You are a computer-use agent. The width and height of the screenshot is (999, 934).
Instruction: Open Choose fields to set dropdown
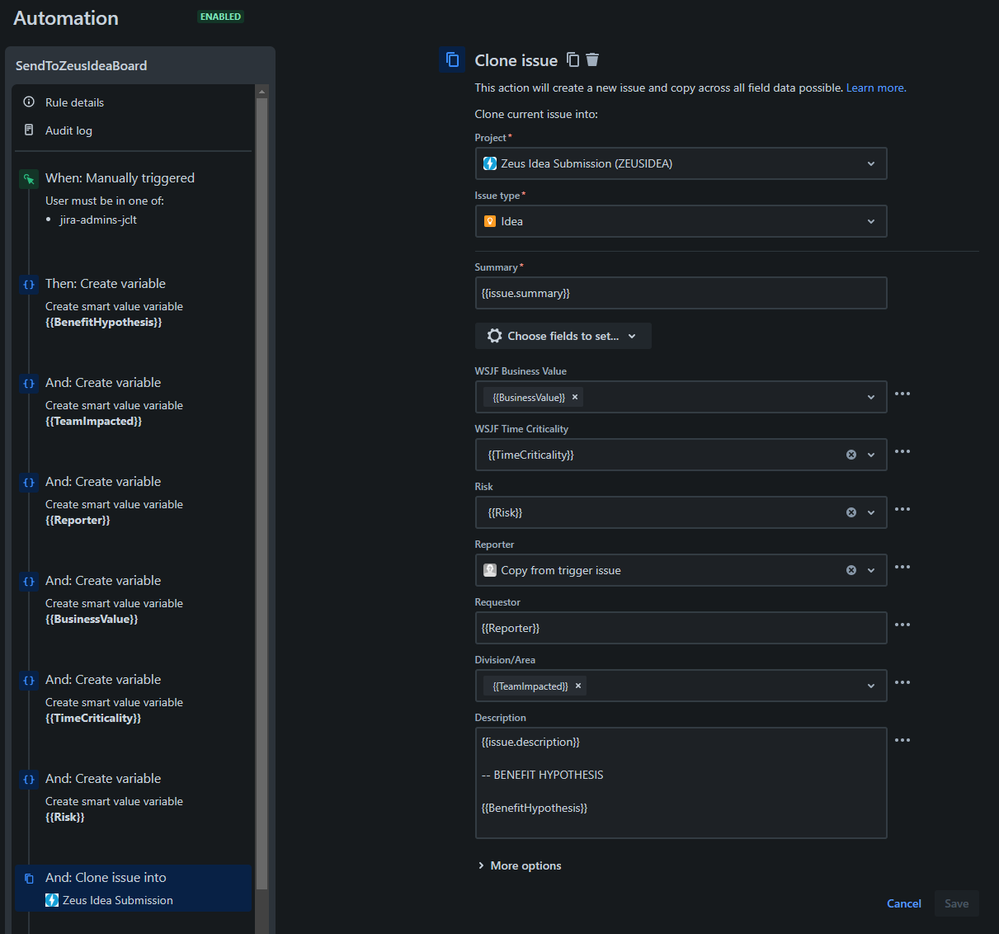563,336
